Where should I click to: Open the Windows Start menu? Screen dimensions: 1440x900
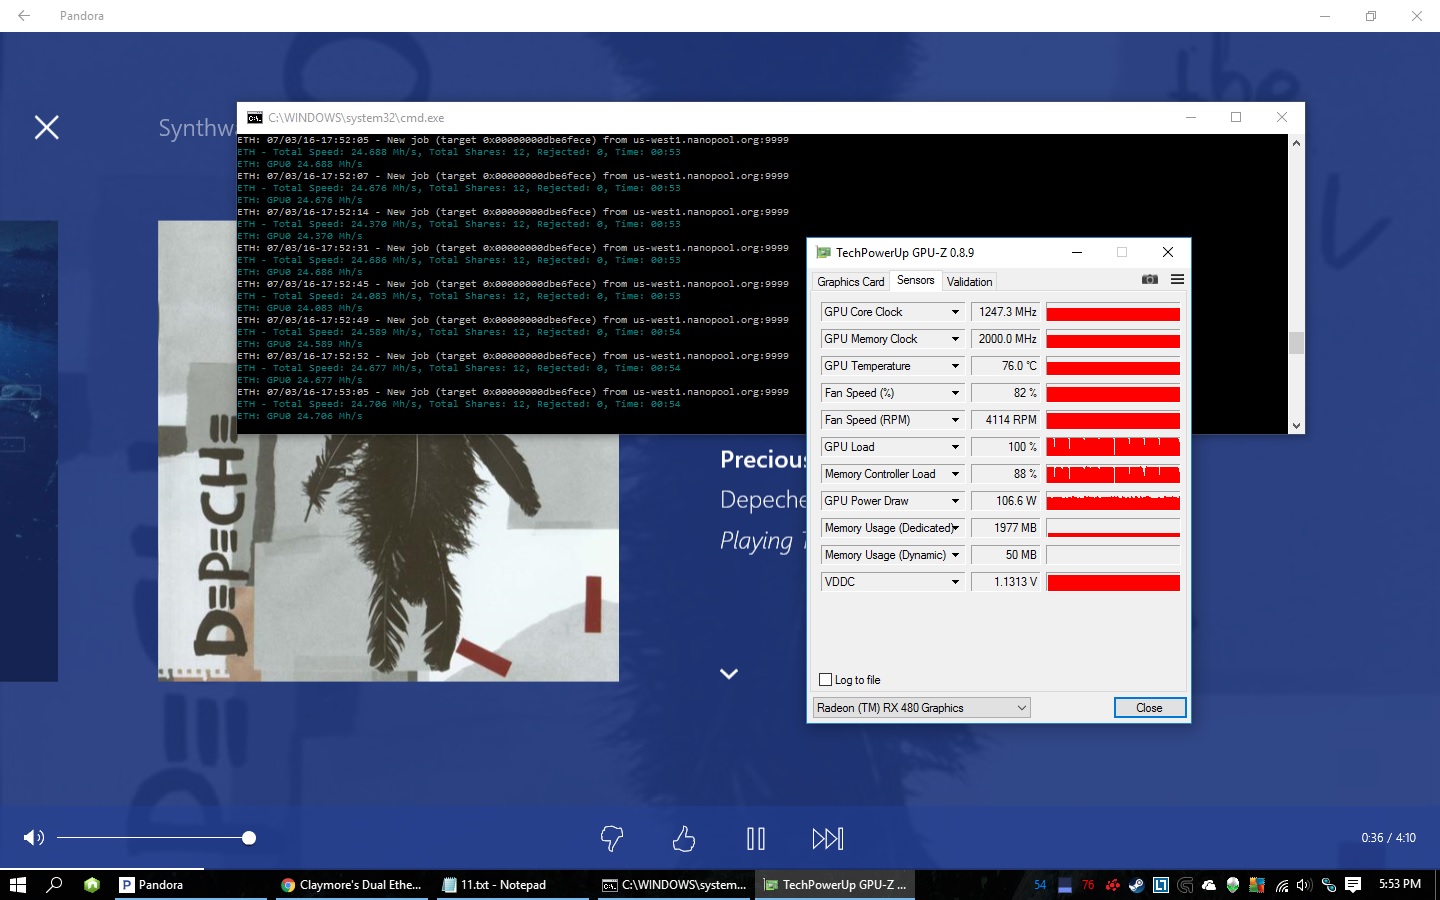tap(17, 885)
